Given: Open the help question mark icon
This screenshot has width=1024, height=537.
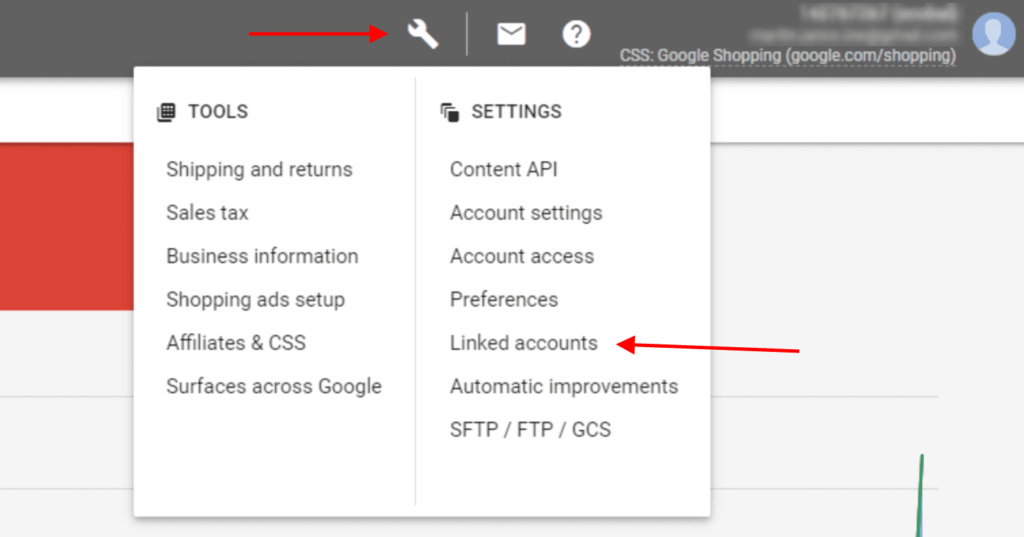Looking at the screenshot, I should pos(576,34).
